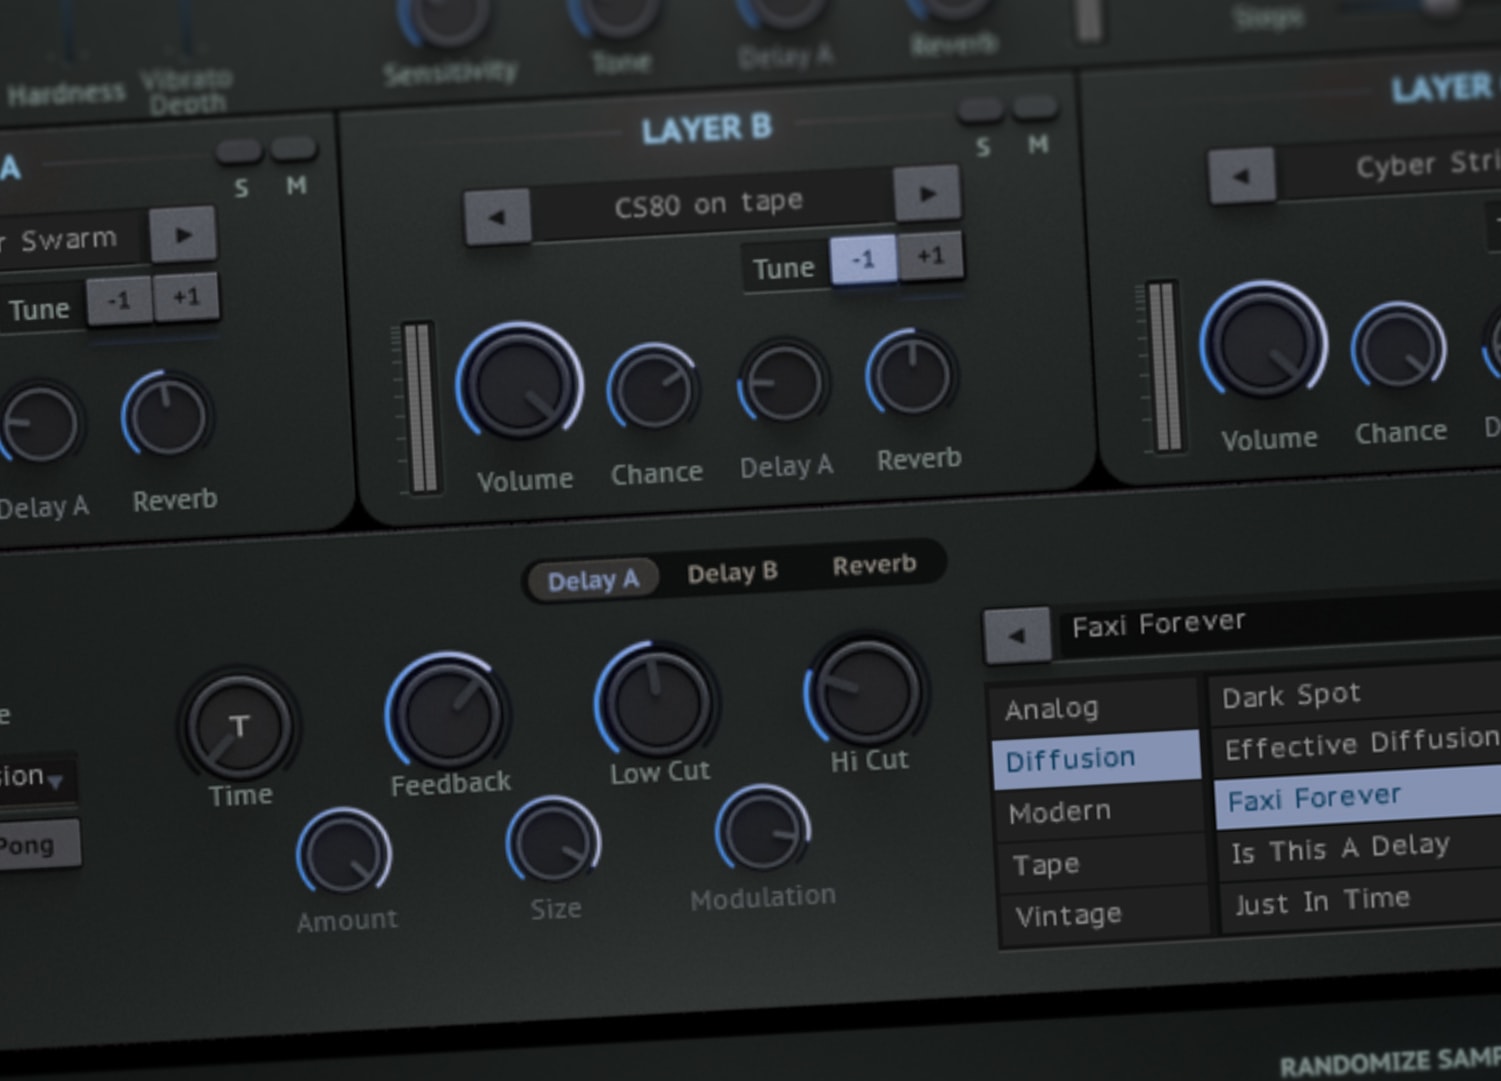Click the delay Feedback knob
Image resolution: width=1501 pixels, height=1081 pixels.
(x=447, y=713)
